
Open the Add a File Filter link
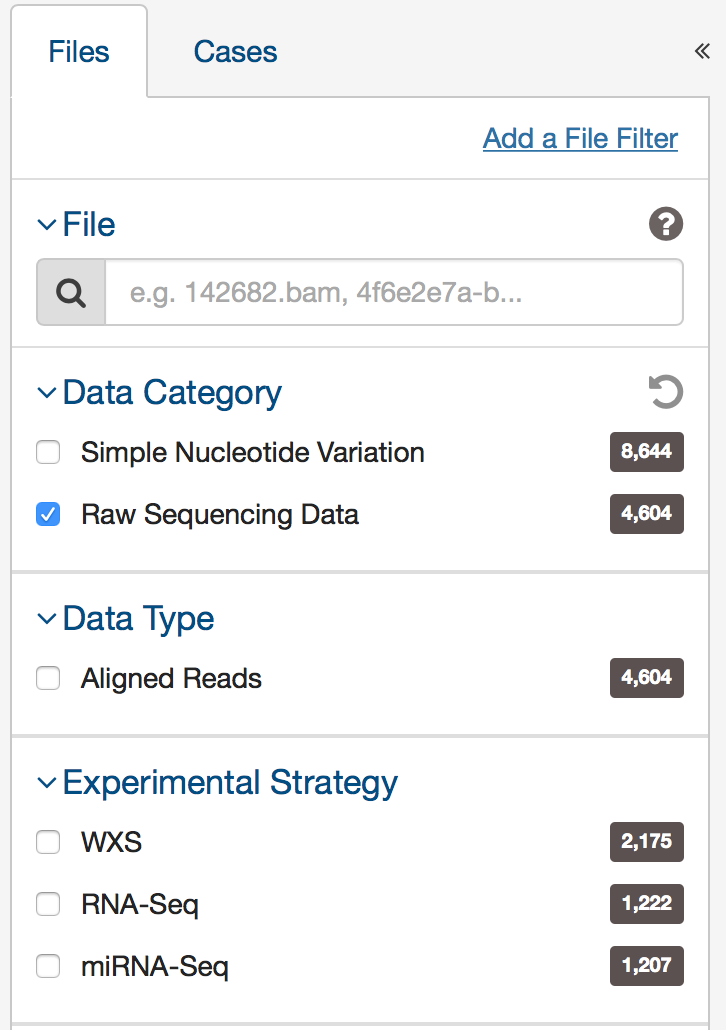click(x=579, y=138)
